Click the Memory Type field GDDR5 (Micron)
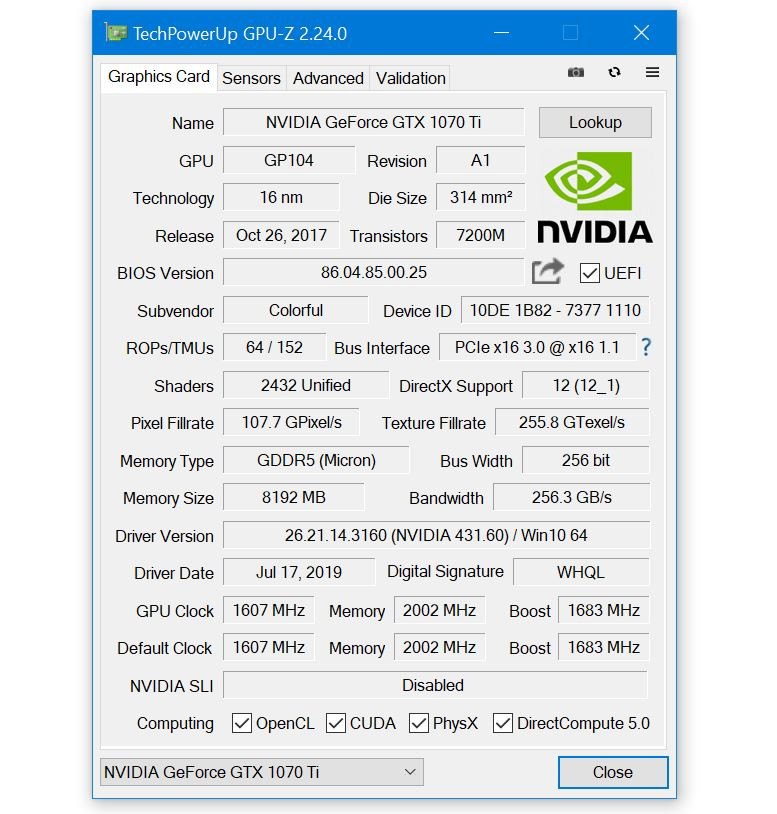This screenshot has height=814, width=777. coord(317,460)
